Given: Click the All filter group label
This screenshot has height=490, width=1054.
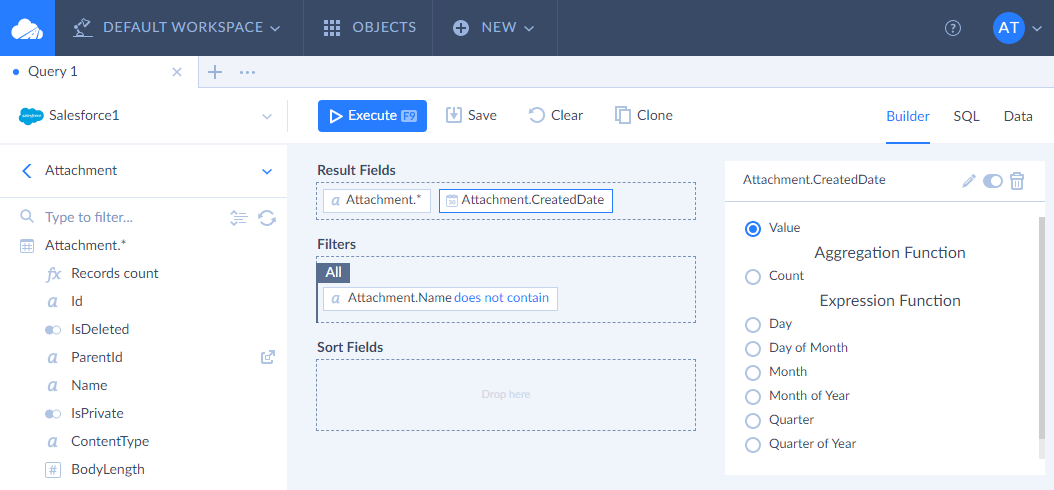Looking at the screenshot, I should point(333,272).
